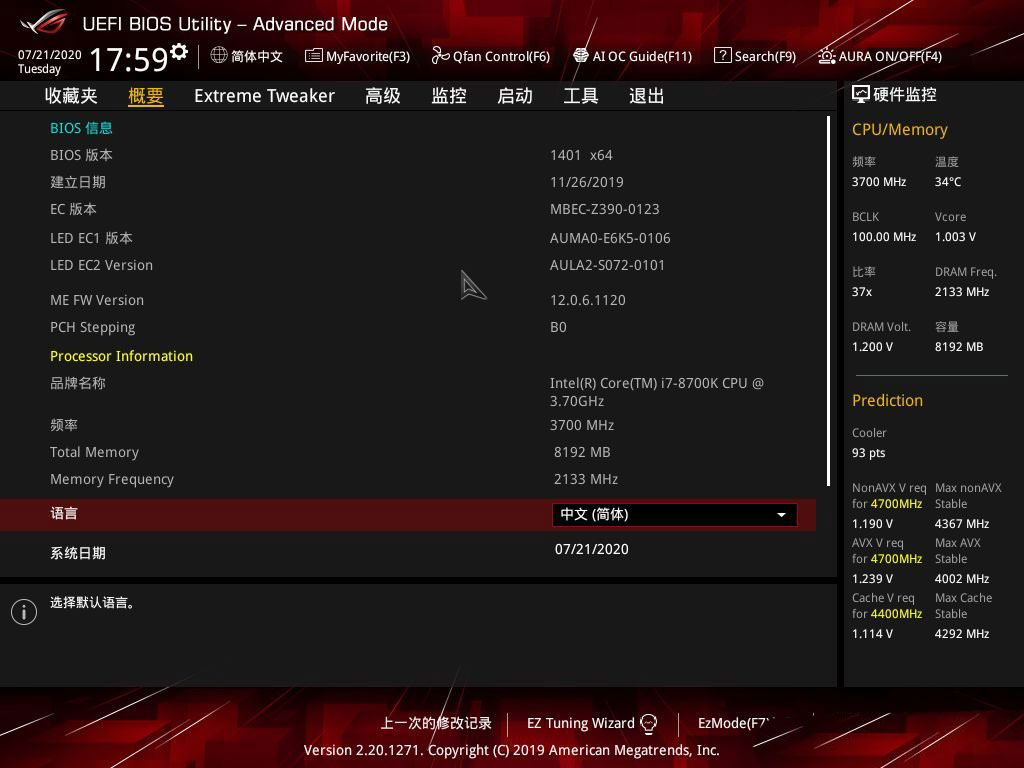This screenshot has width=1024, height=768.
Task: Expand the 中文 (简体) selection list
Action: click(673, 514)
